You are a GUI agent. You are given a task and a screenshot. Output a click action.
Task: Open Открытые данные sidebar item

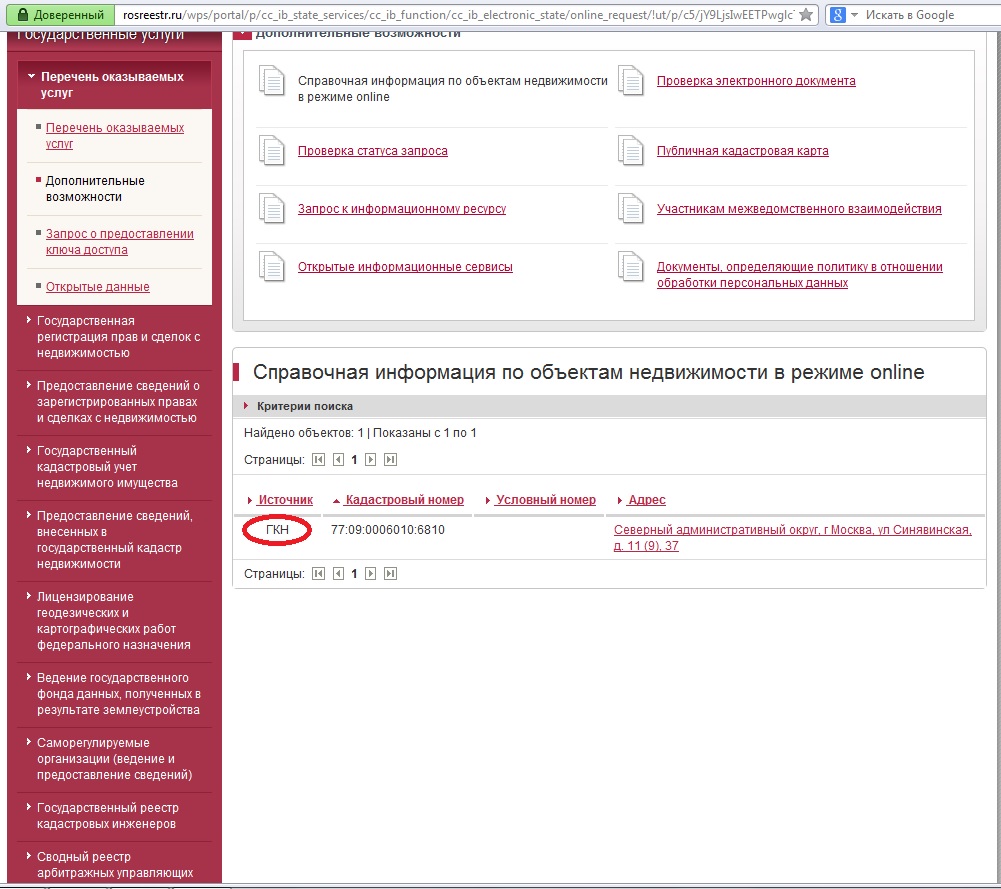click(x=97, y=287)
